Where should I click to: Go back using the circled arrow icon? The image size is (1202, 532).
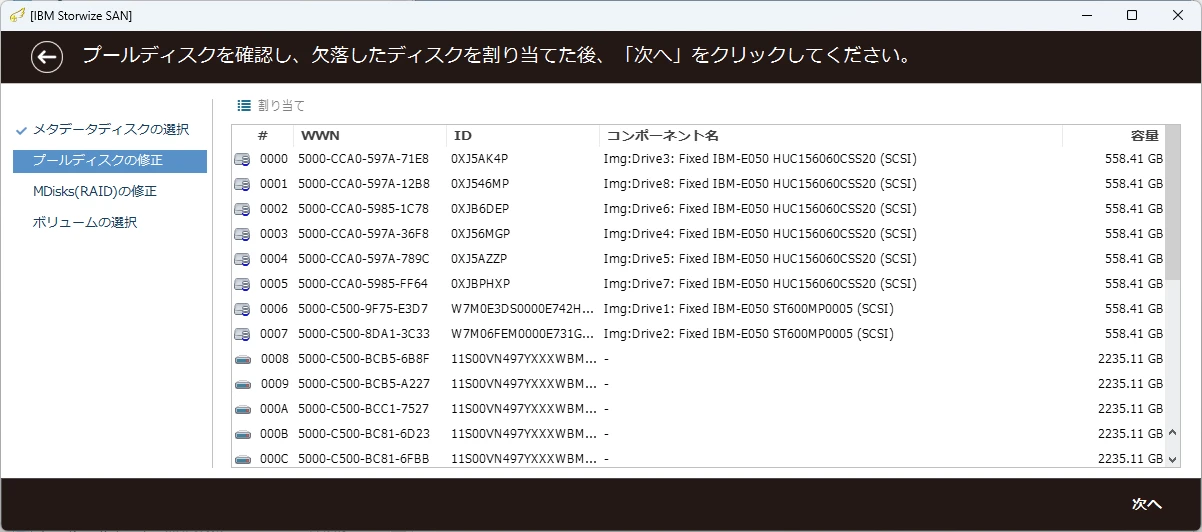tap(47, 56)
